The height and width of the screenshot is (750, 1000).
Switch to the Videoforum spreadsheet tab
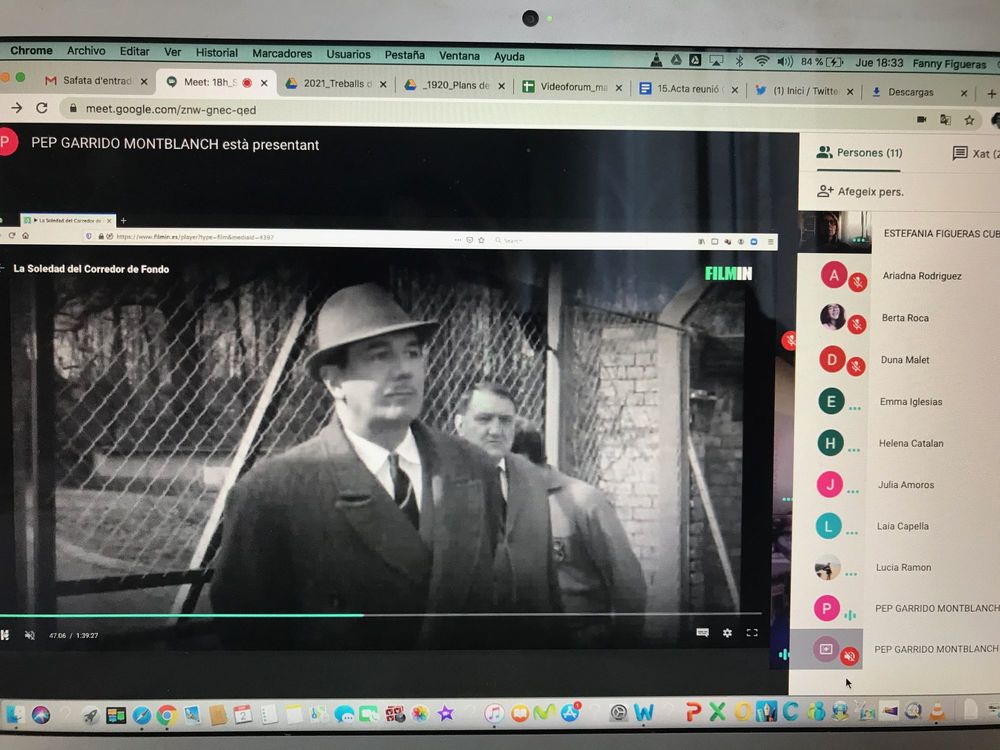pyautogui.click(x=572, y=87)
